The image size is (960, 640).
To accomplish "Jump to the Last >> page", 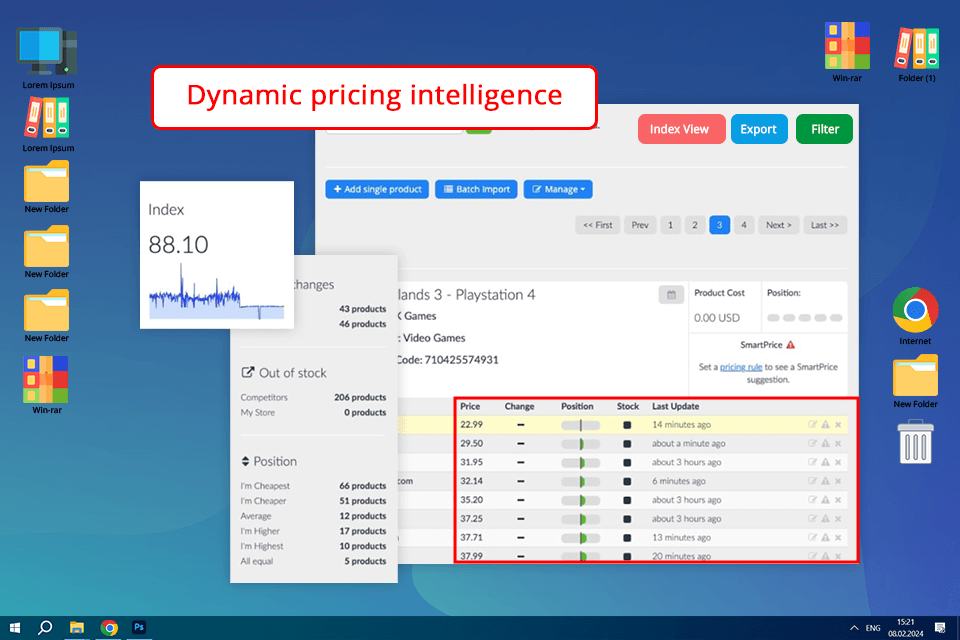I will click(x=824, y=225).
